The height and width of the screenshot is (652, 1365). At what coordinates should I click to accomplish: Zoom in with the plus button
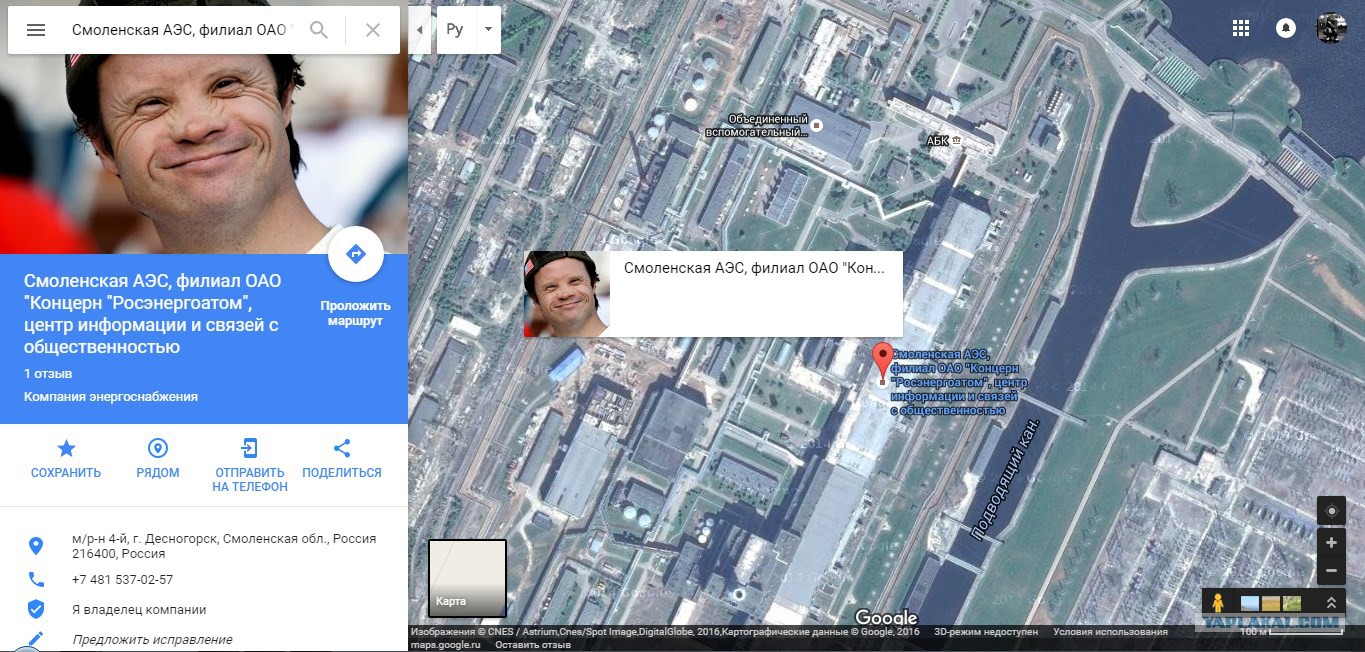[1331, 543]
